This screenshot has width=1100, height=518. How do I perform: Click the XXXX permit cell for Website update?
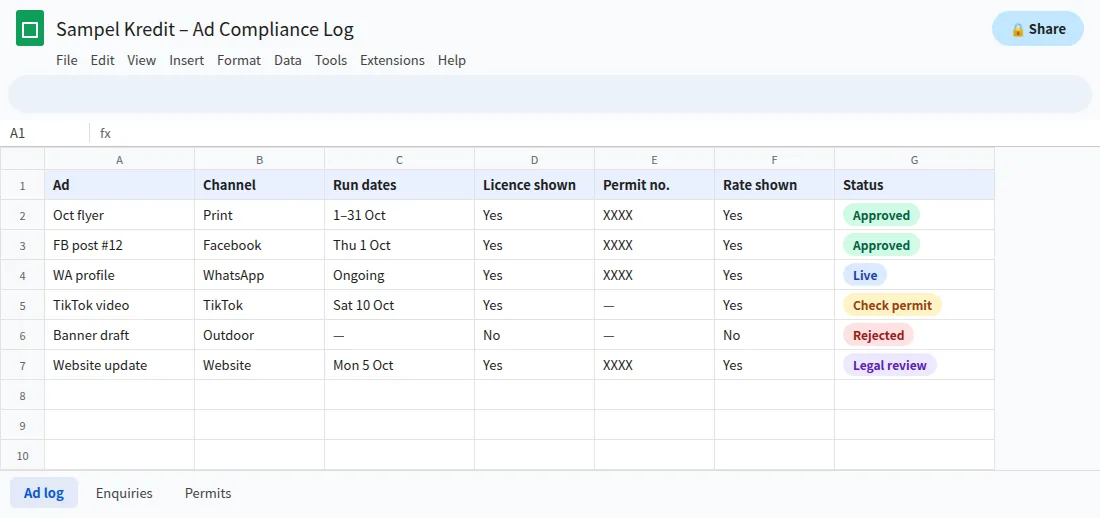tap(655, 365)
